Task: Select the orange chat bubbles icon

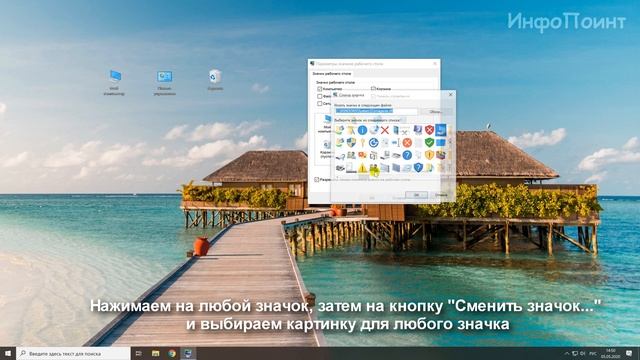Action: tap(362, 155)
